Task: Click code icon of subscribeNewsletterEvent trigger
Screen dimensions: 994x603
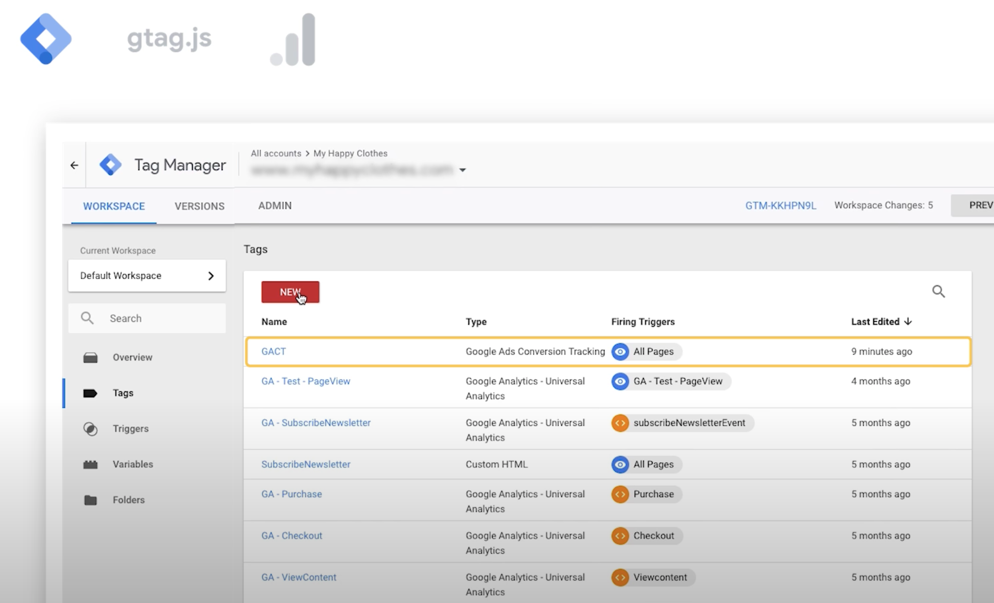Action: [620, 423]
